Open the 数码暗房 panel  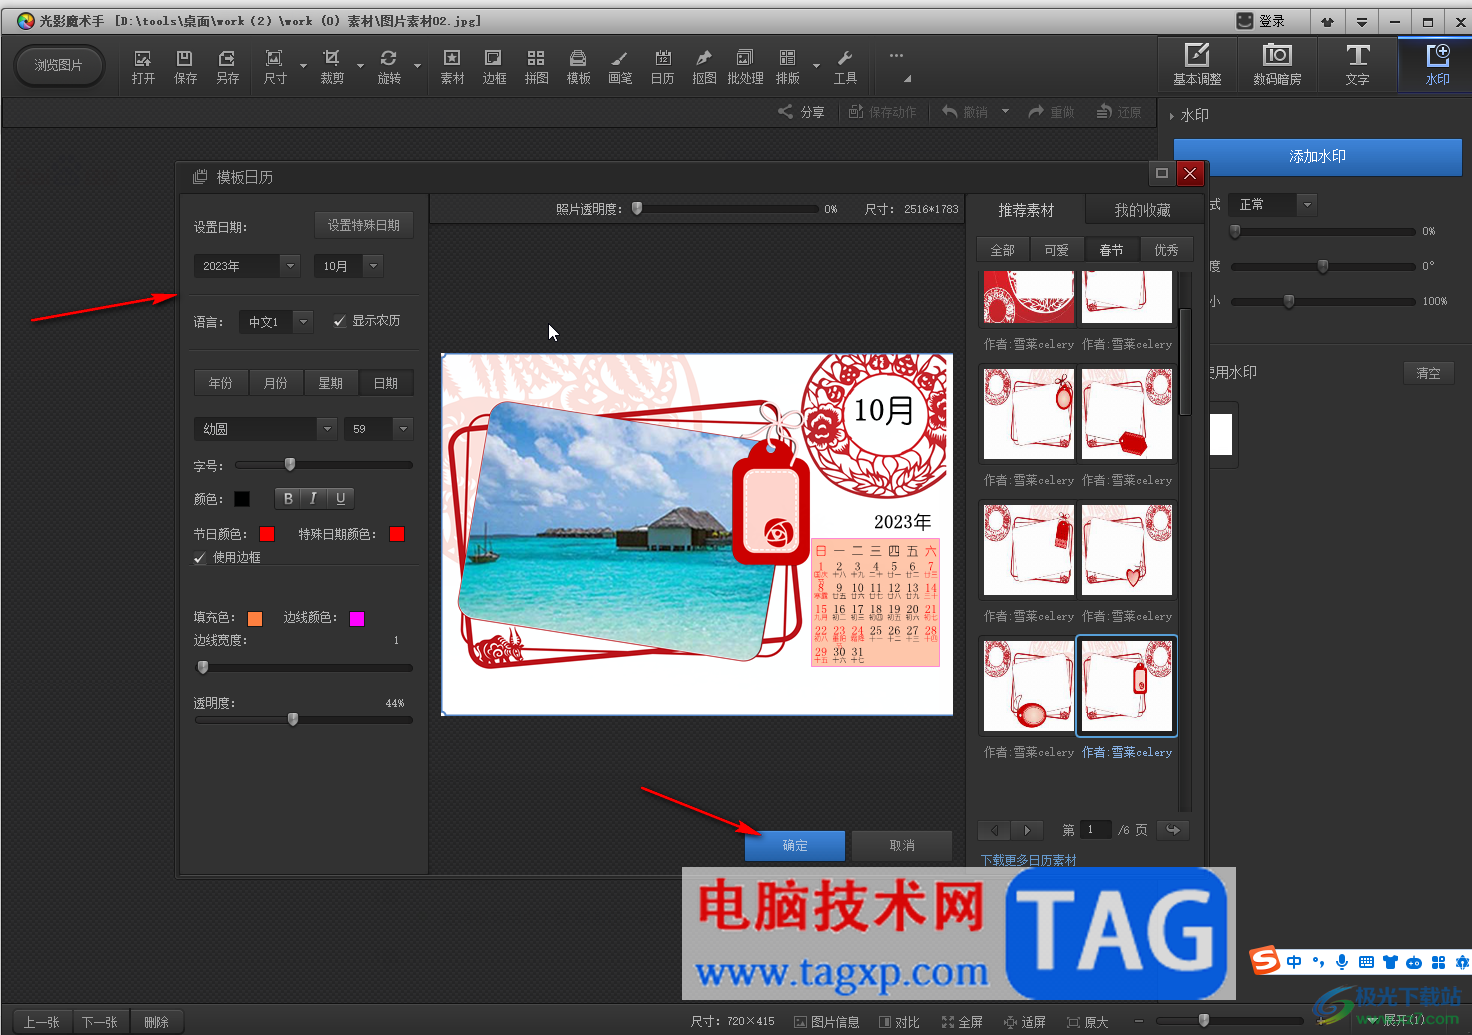click(x=1277, y=65)
